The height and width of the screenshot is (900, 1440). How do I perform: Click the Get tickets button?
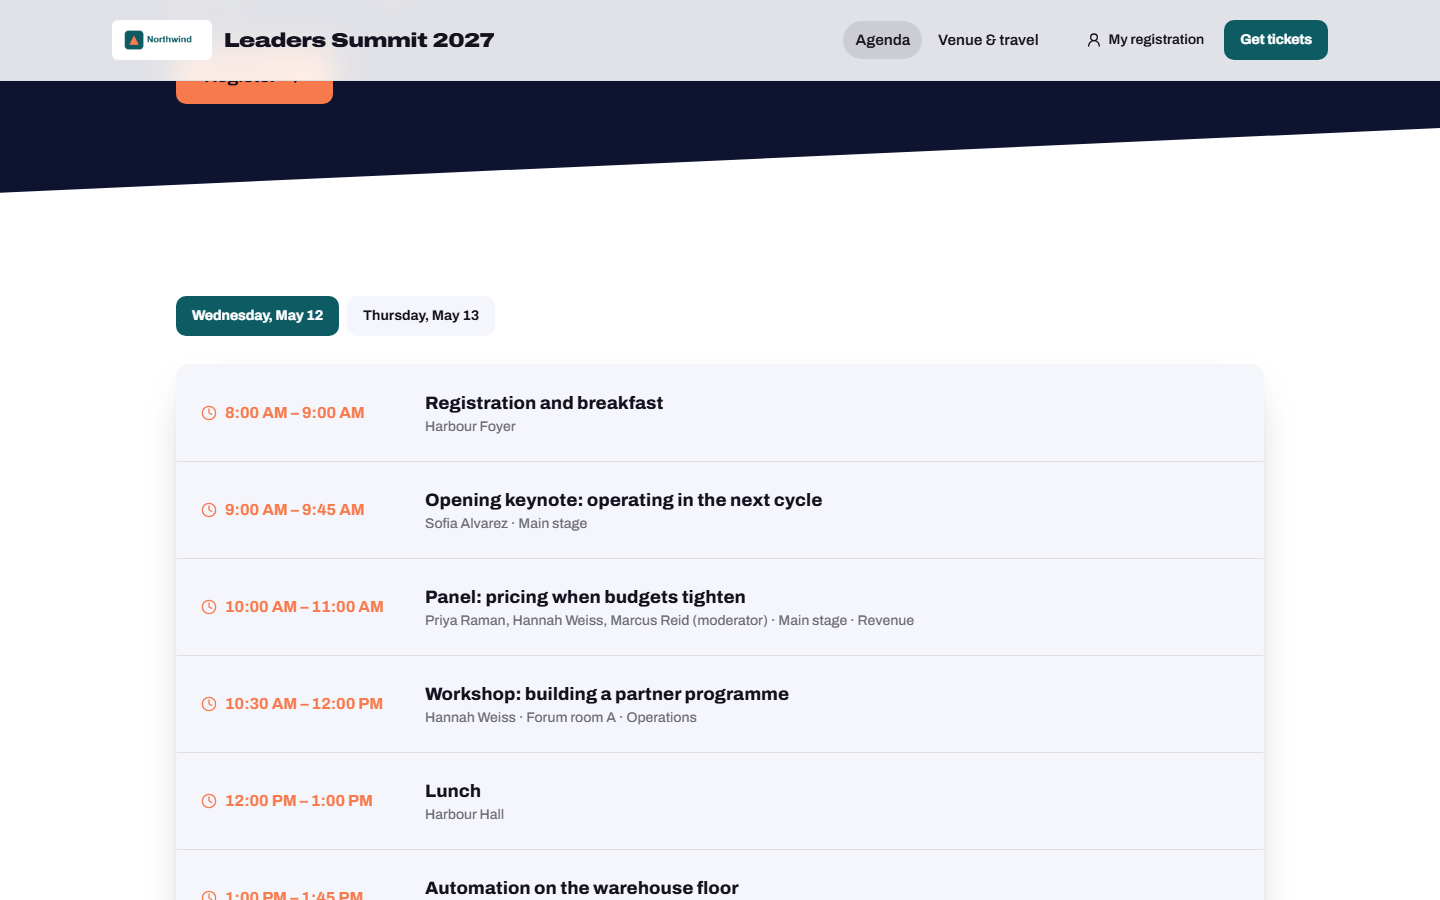point(1276,40)
